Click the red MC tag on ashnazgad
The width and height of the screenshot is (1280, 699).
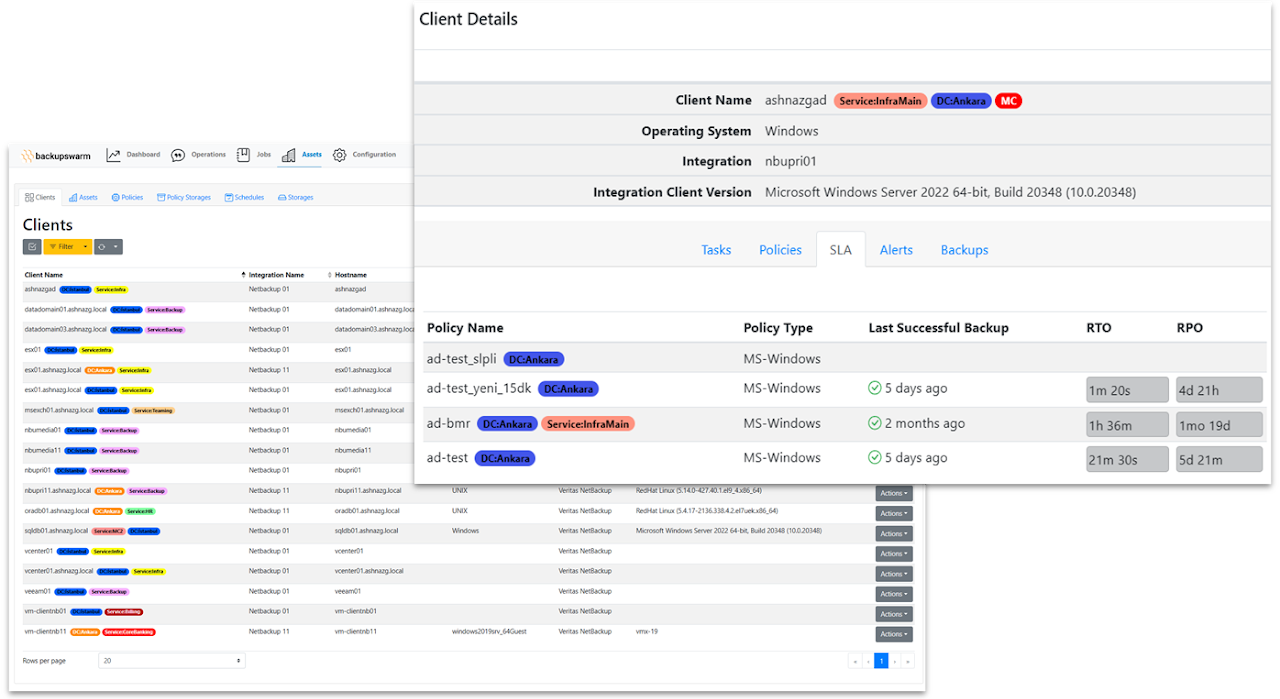point(1008,101)
